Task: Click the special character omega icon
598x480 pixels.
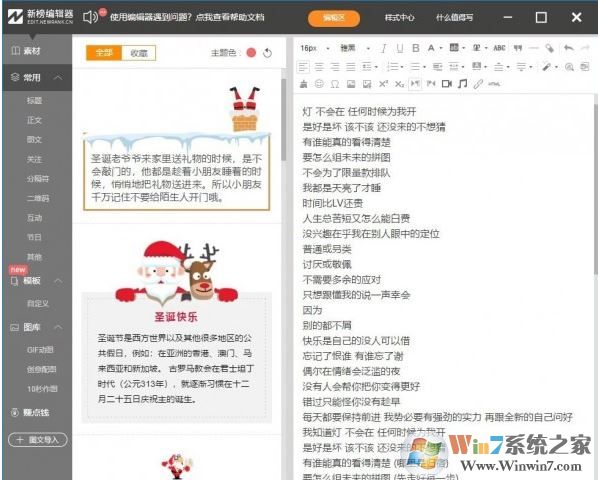Action: click(x=335, y=84)
